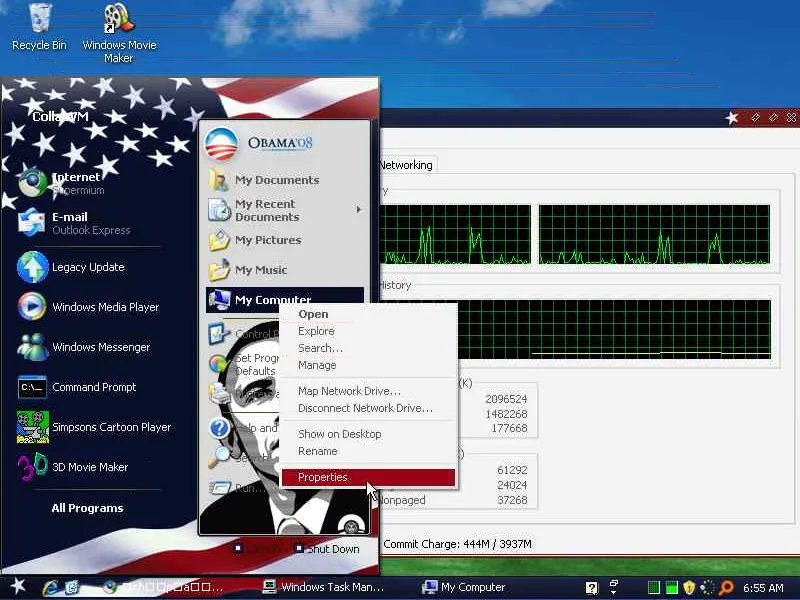
Task: Choose Disconnect Network Drive... option
Action: pyautogui.click(x=367, y=408)
